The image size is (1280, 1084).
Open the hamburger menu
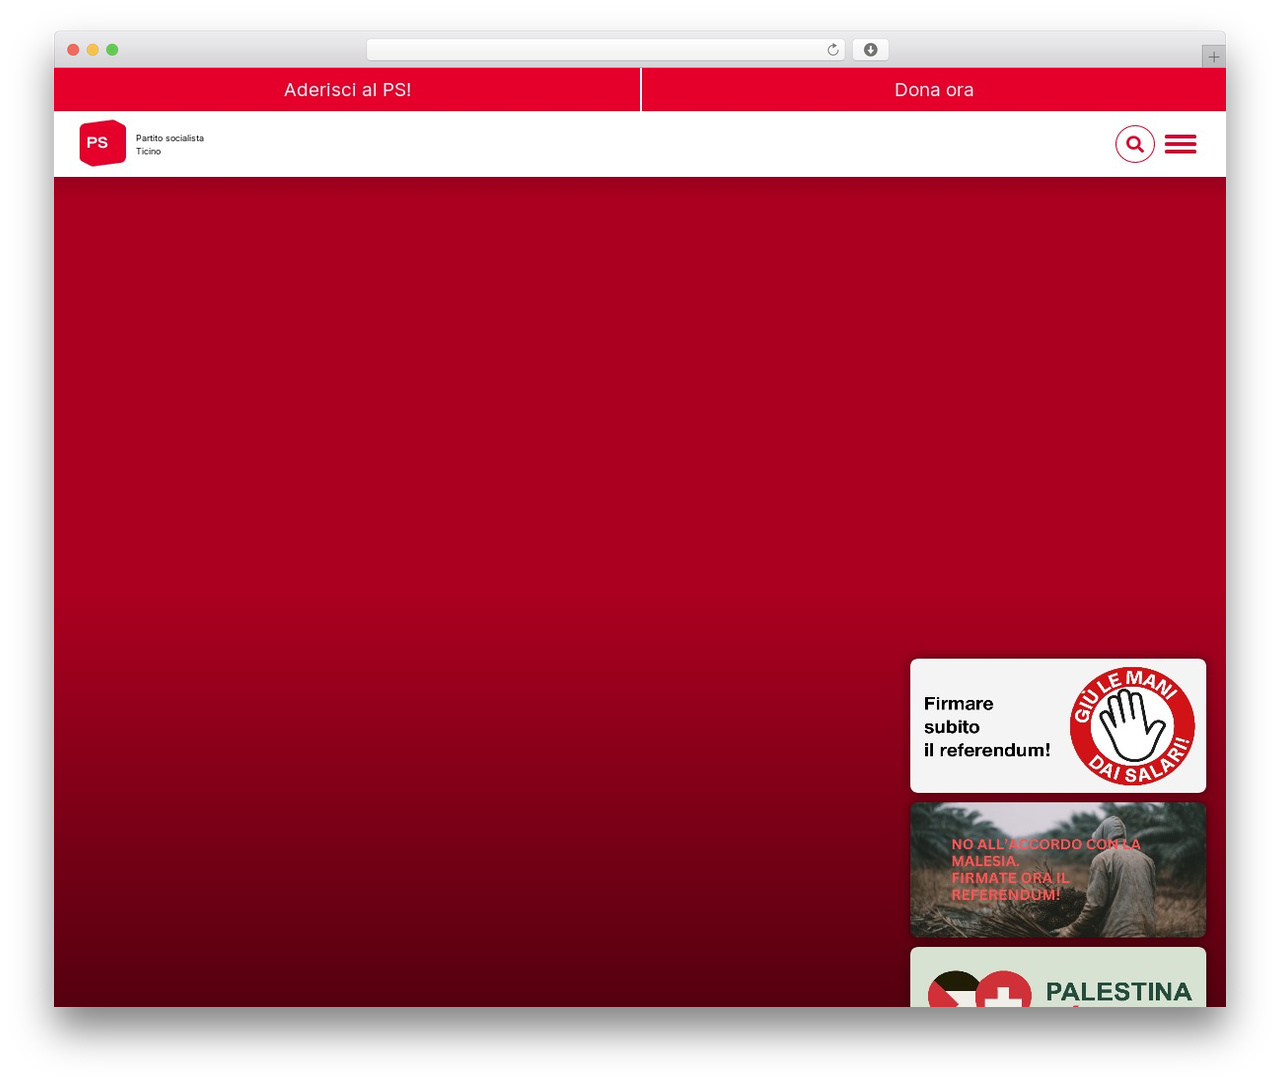pyautogui.click(x=1180, y=144)
